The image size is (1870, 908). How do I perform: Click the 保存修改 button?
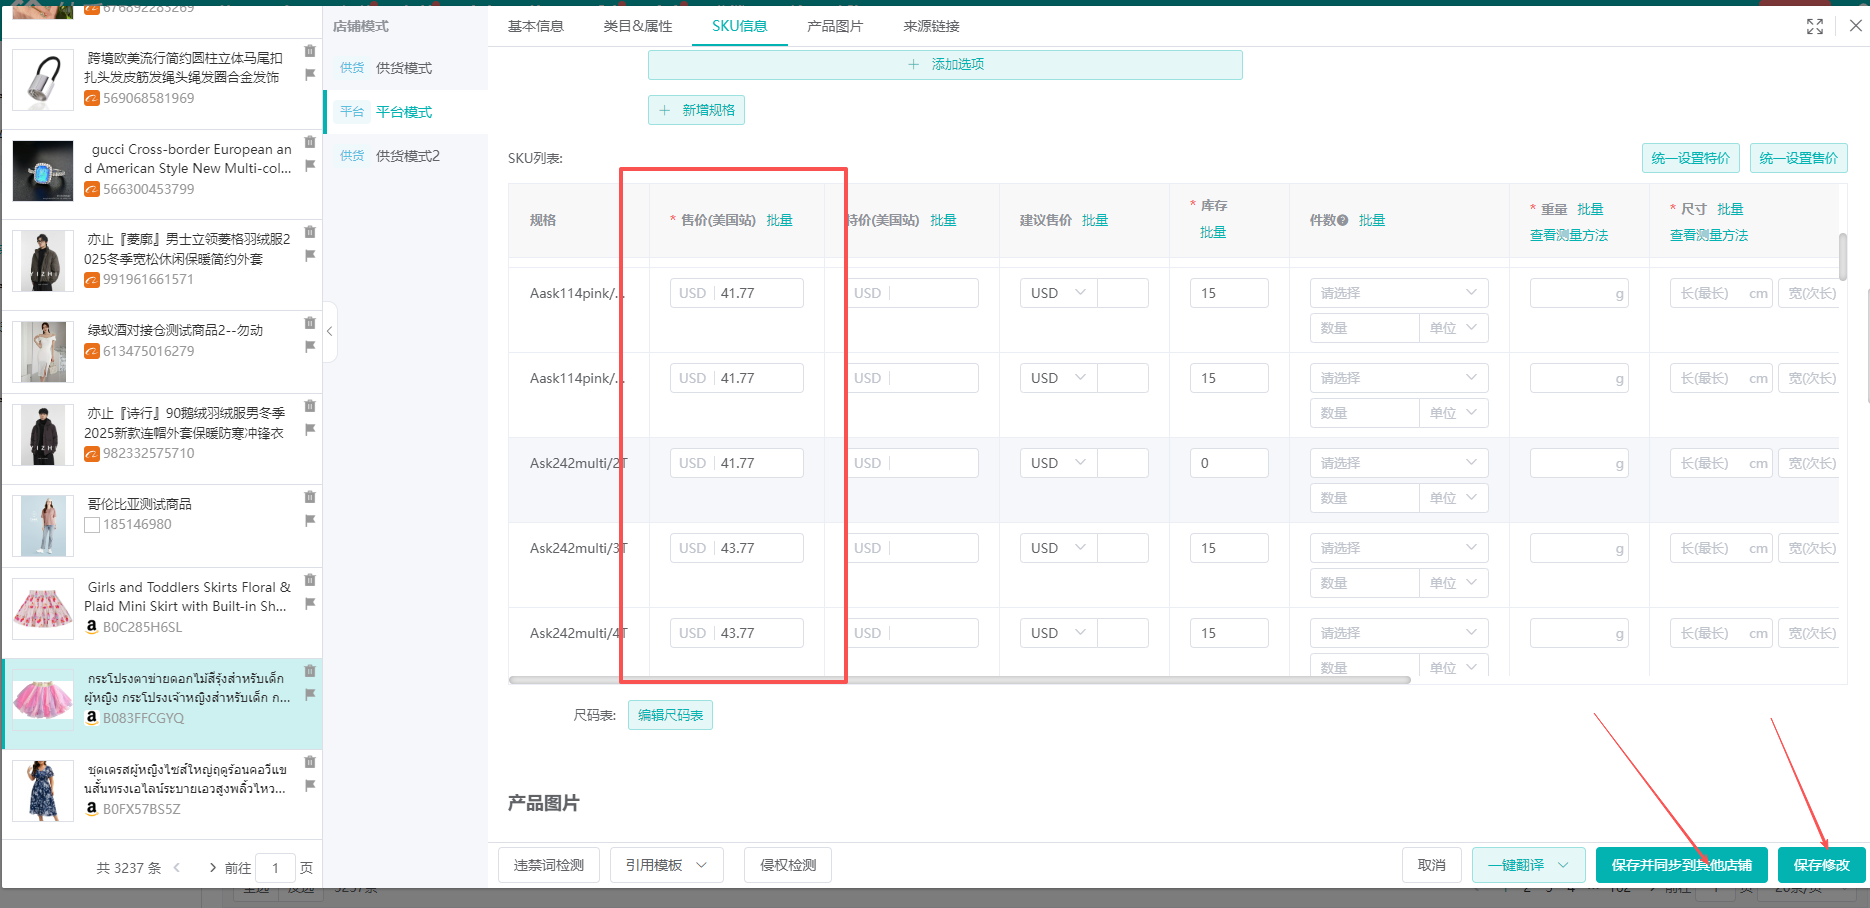pos(1821,865)
